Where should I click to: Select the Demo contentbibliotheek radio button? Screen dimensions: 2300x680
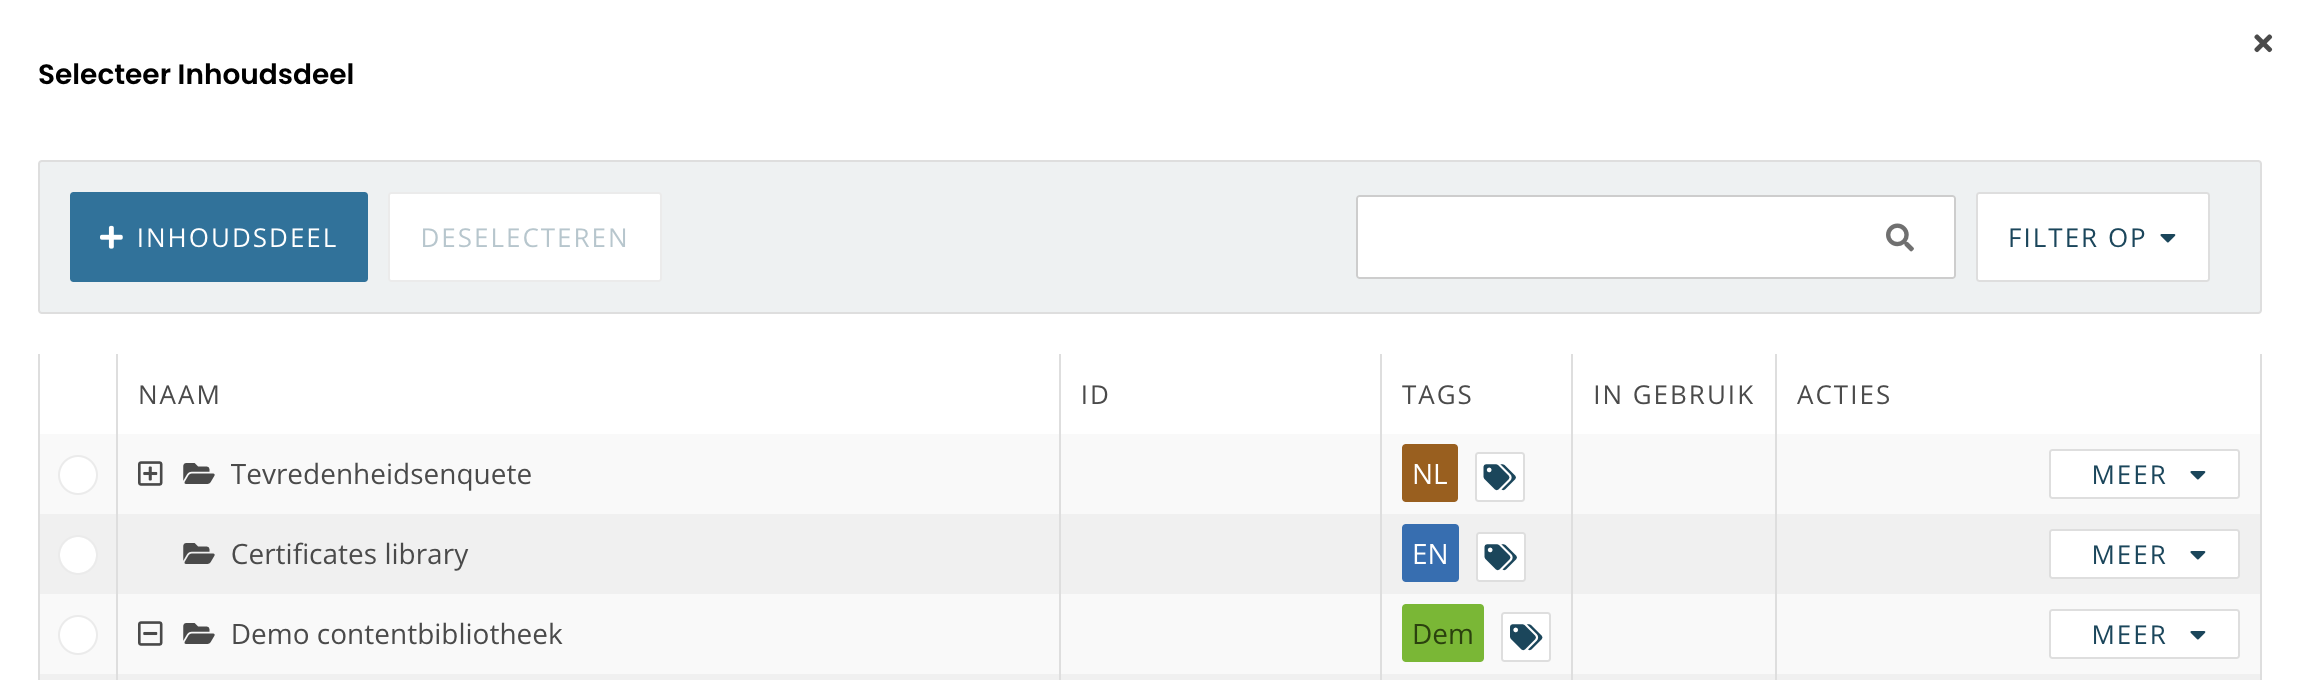pyautogui.click(x=78, y=634)
